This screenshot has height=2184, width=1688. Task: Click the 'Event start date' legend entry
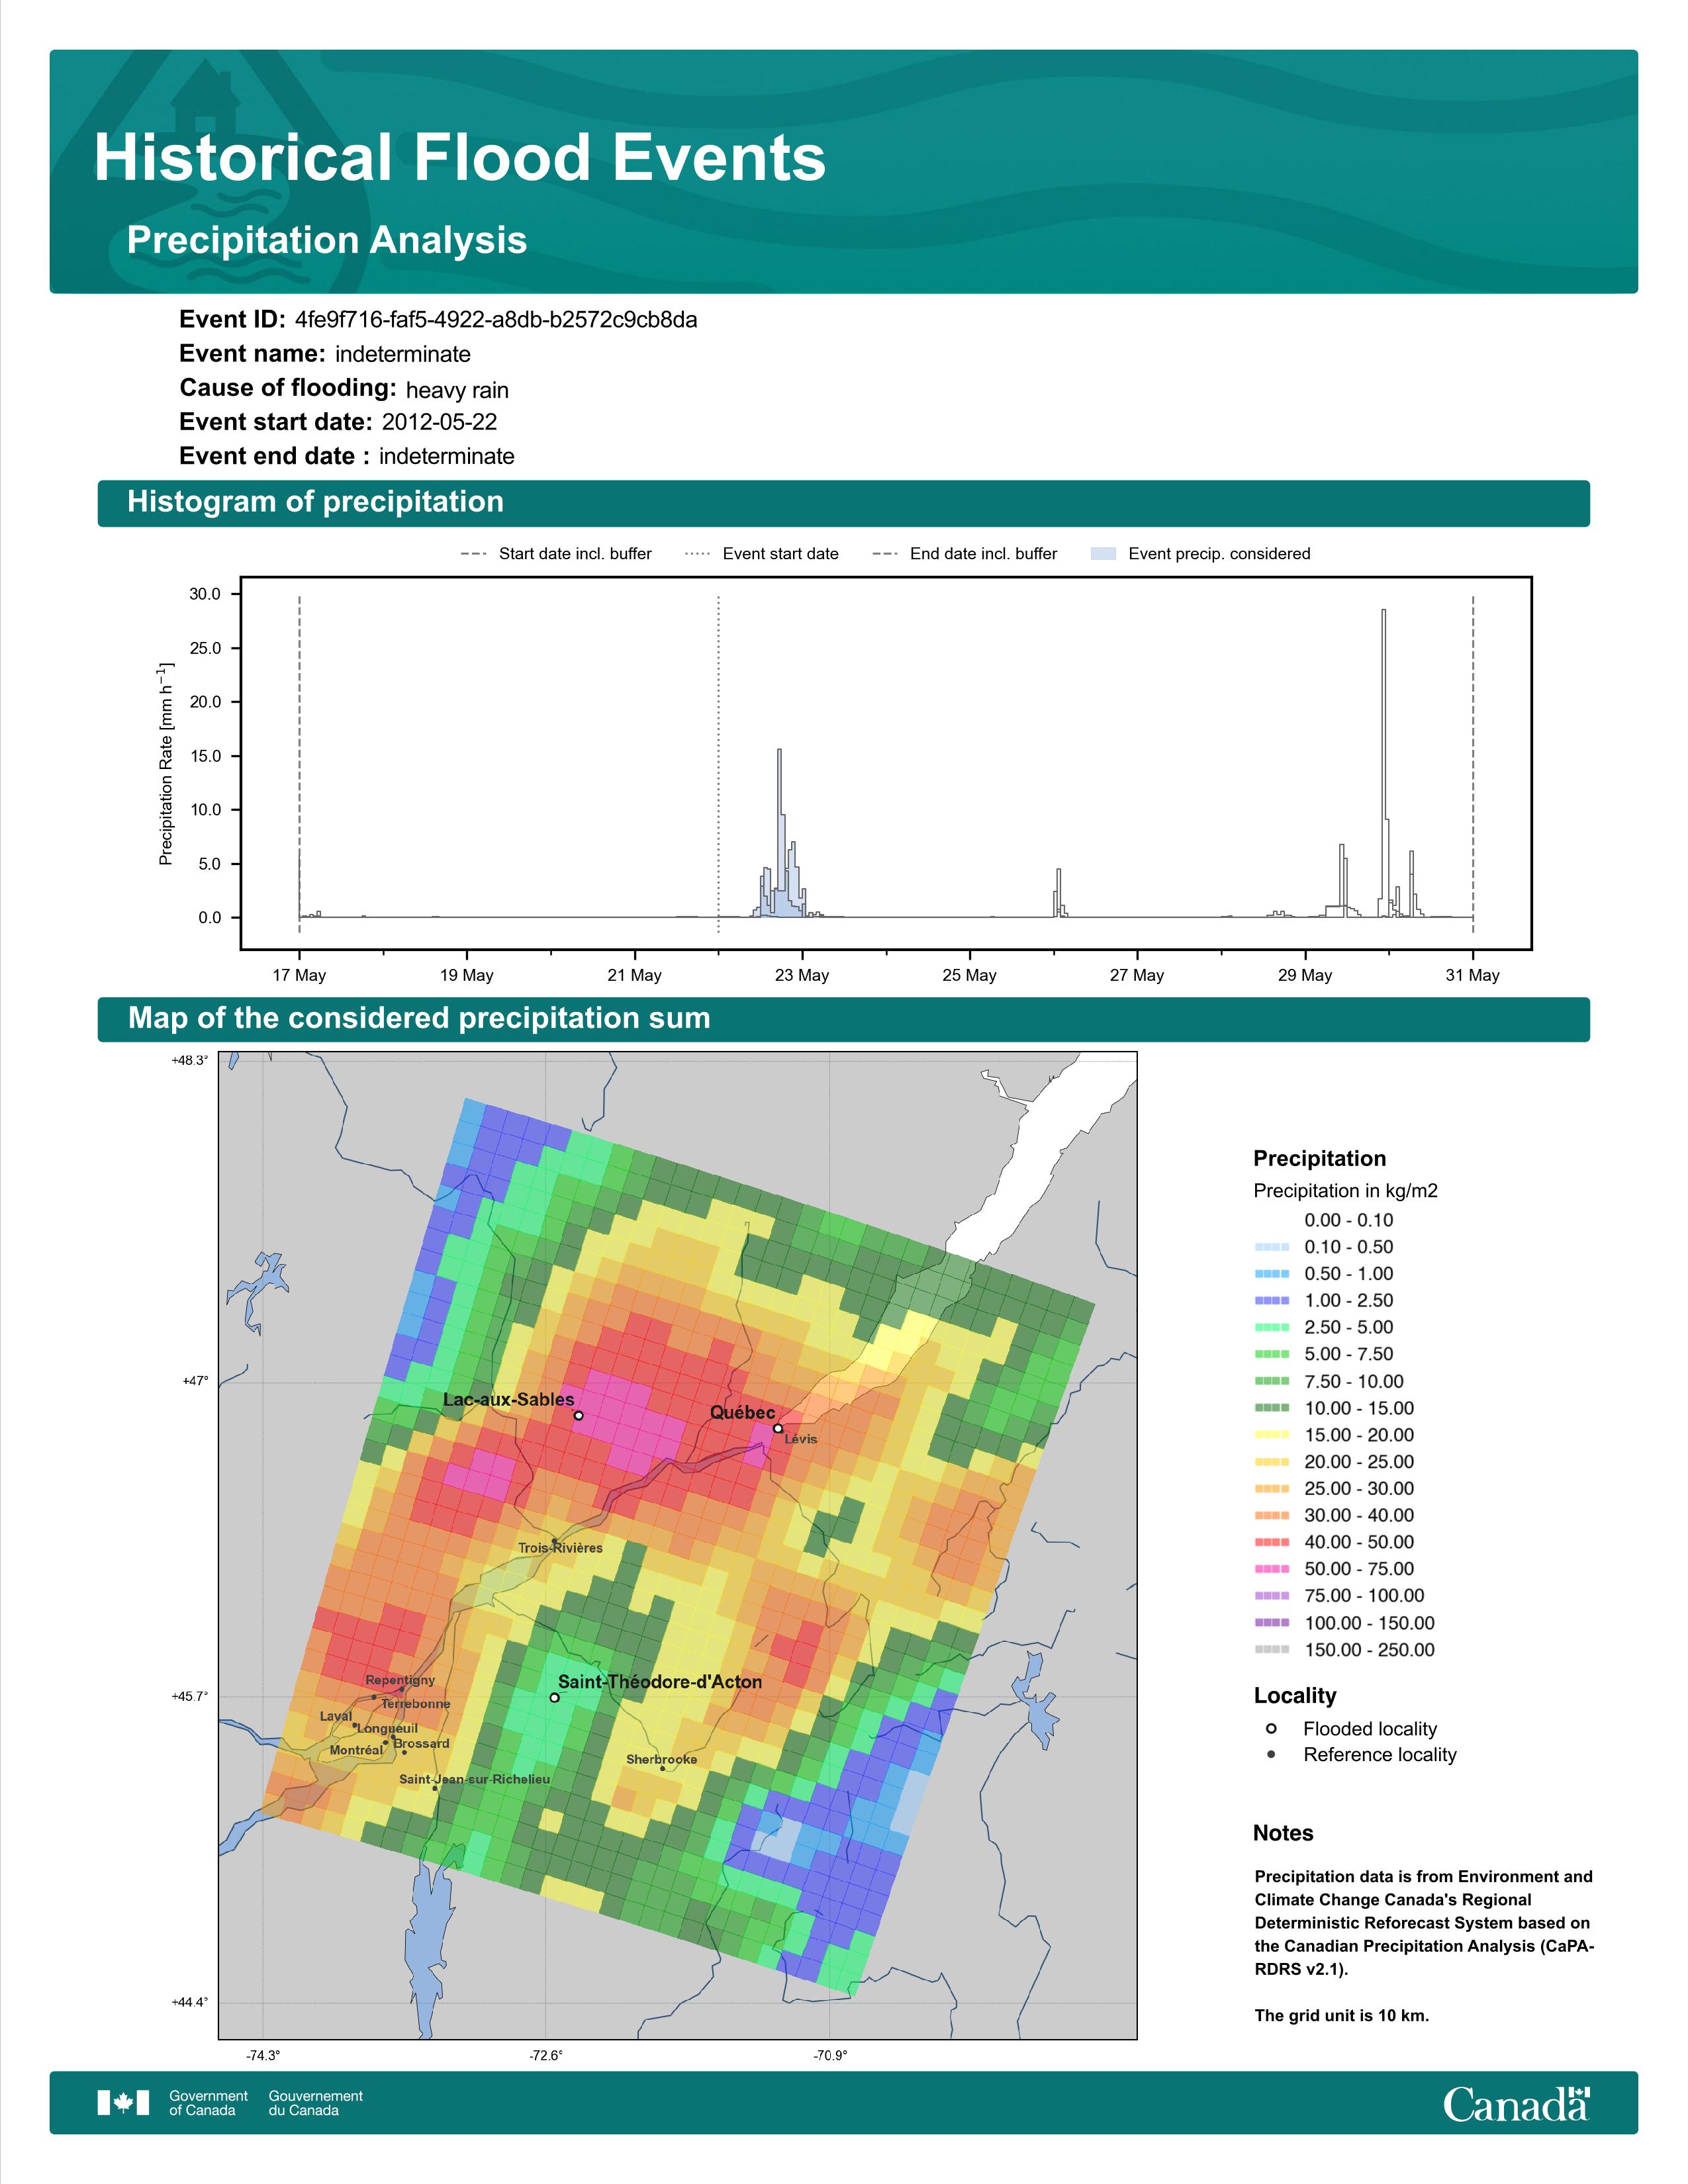[x=762, y=554]
